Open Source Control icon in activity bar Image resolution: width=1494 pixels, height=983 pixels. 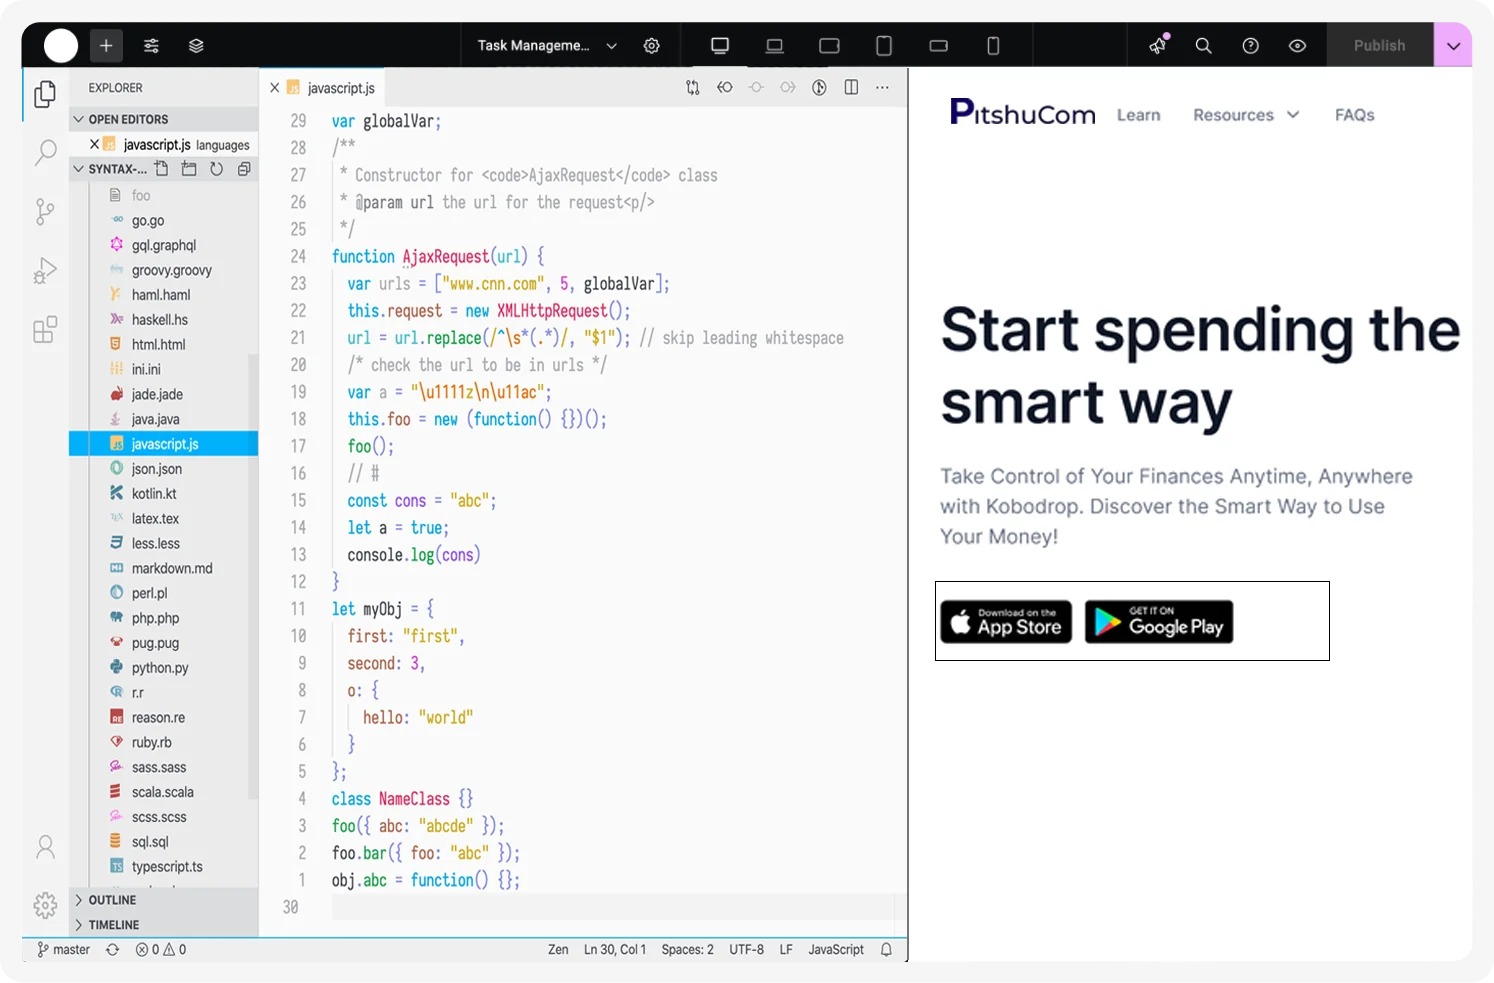[45, 211]
